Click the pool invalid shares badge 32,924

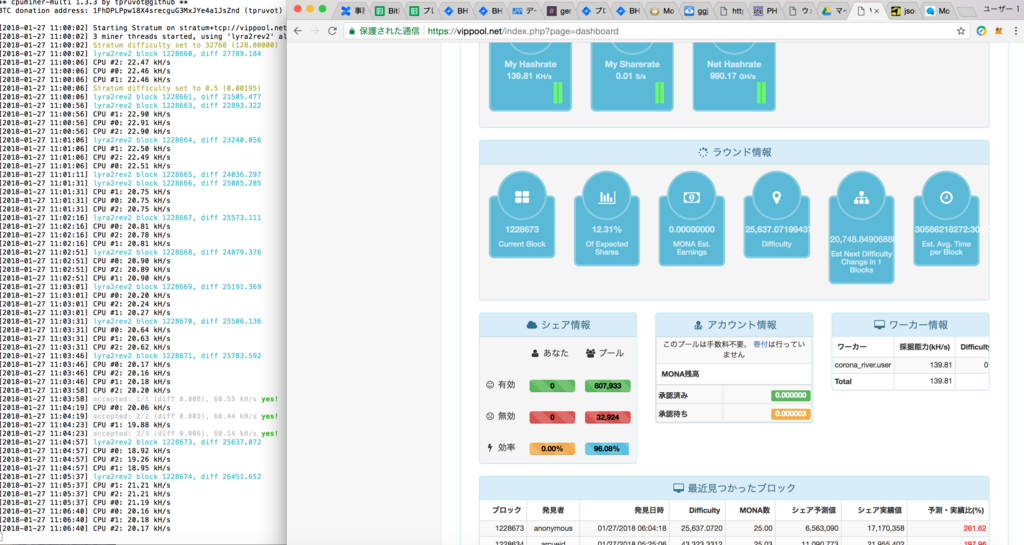pos(607,417)
